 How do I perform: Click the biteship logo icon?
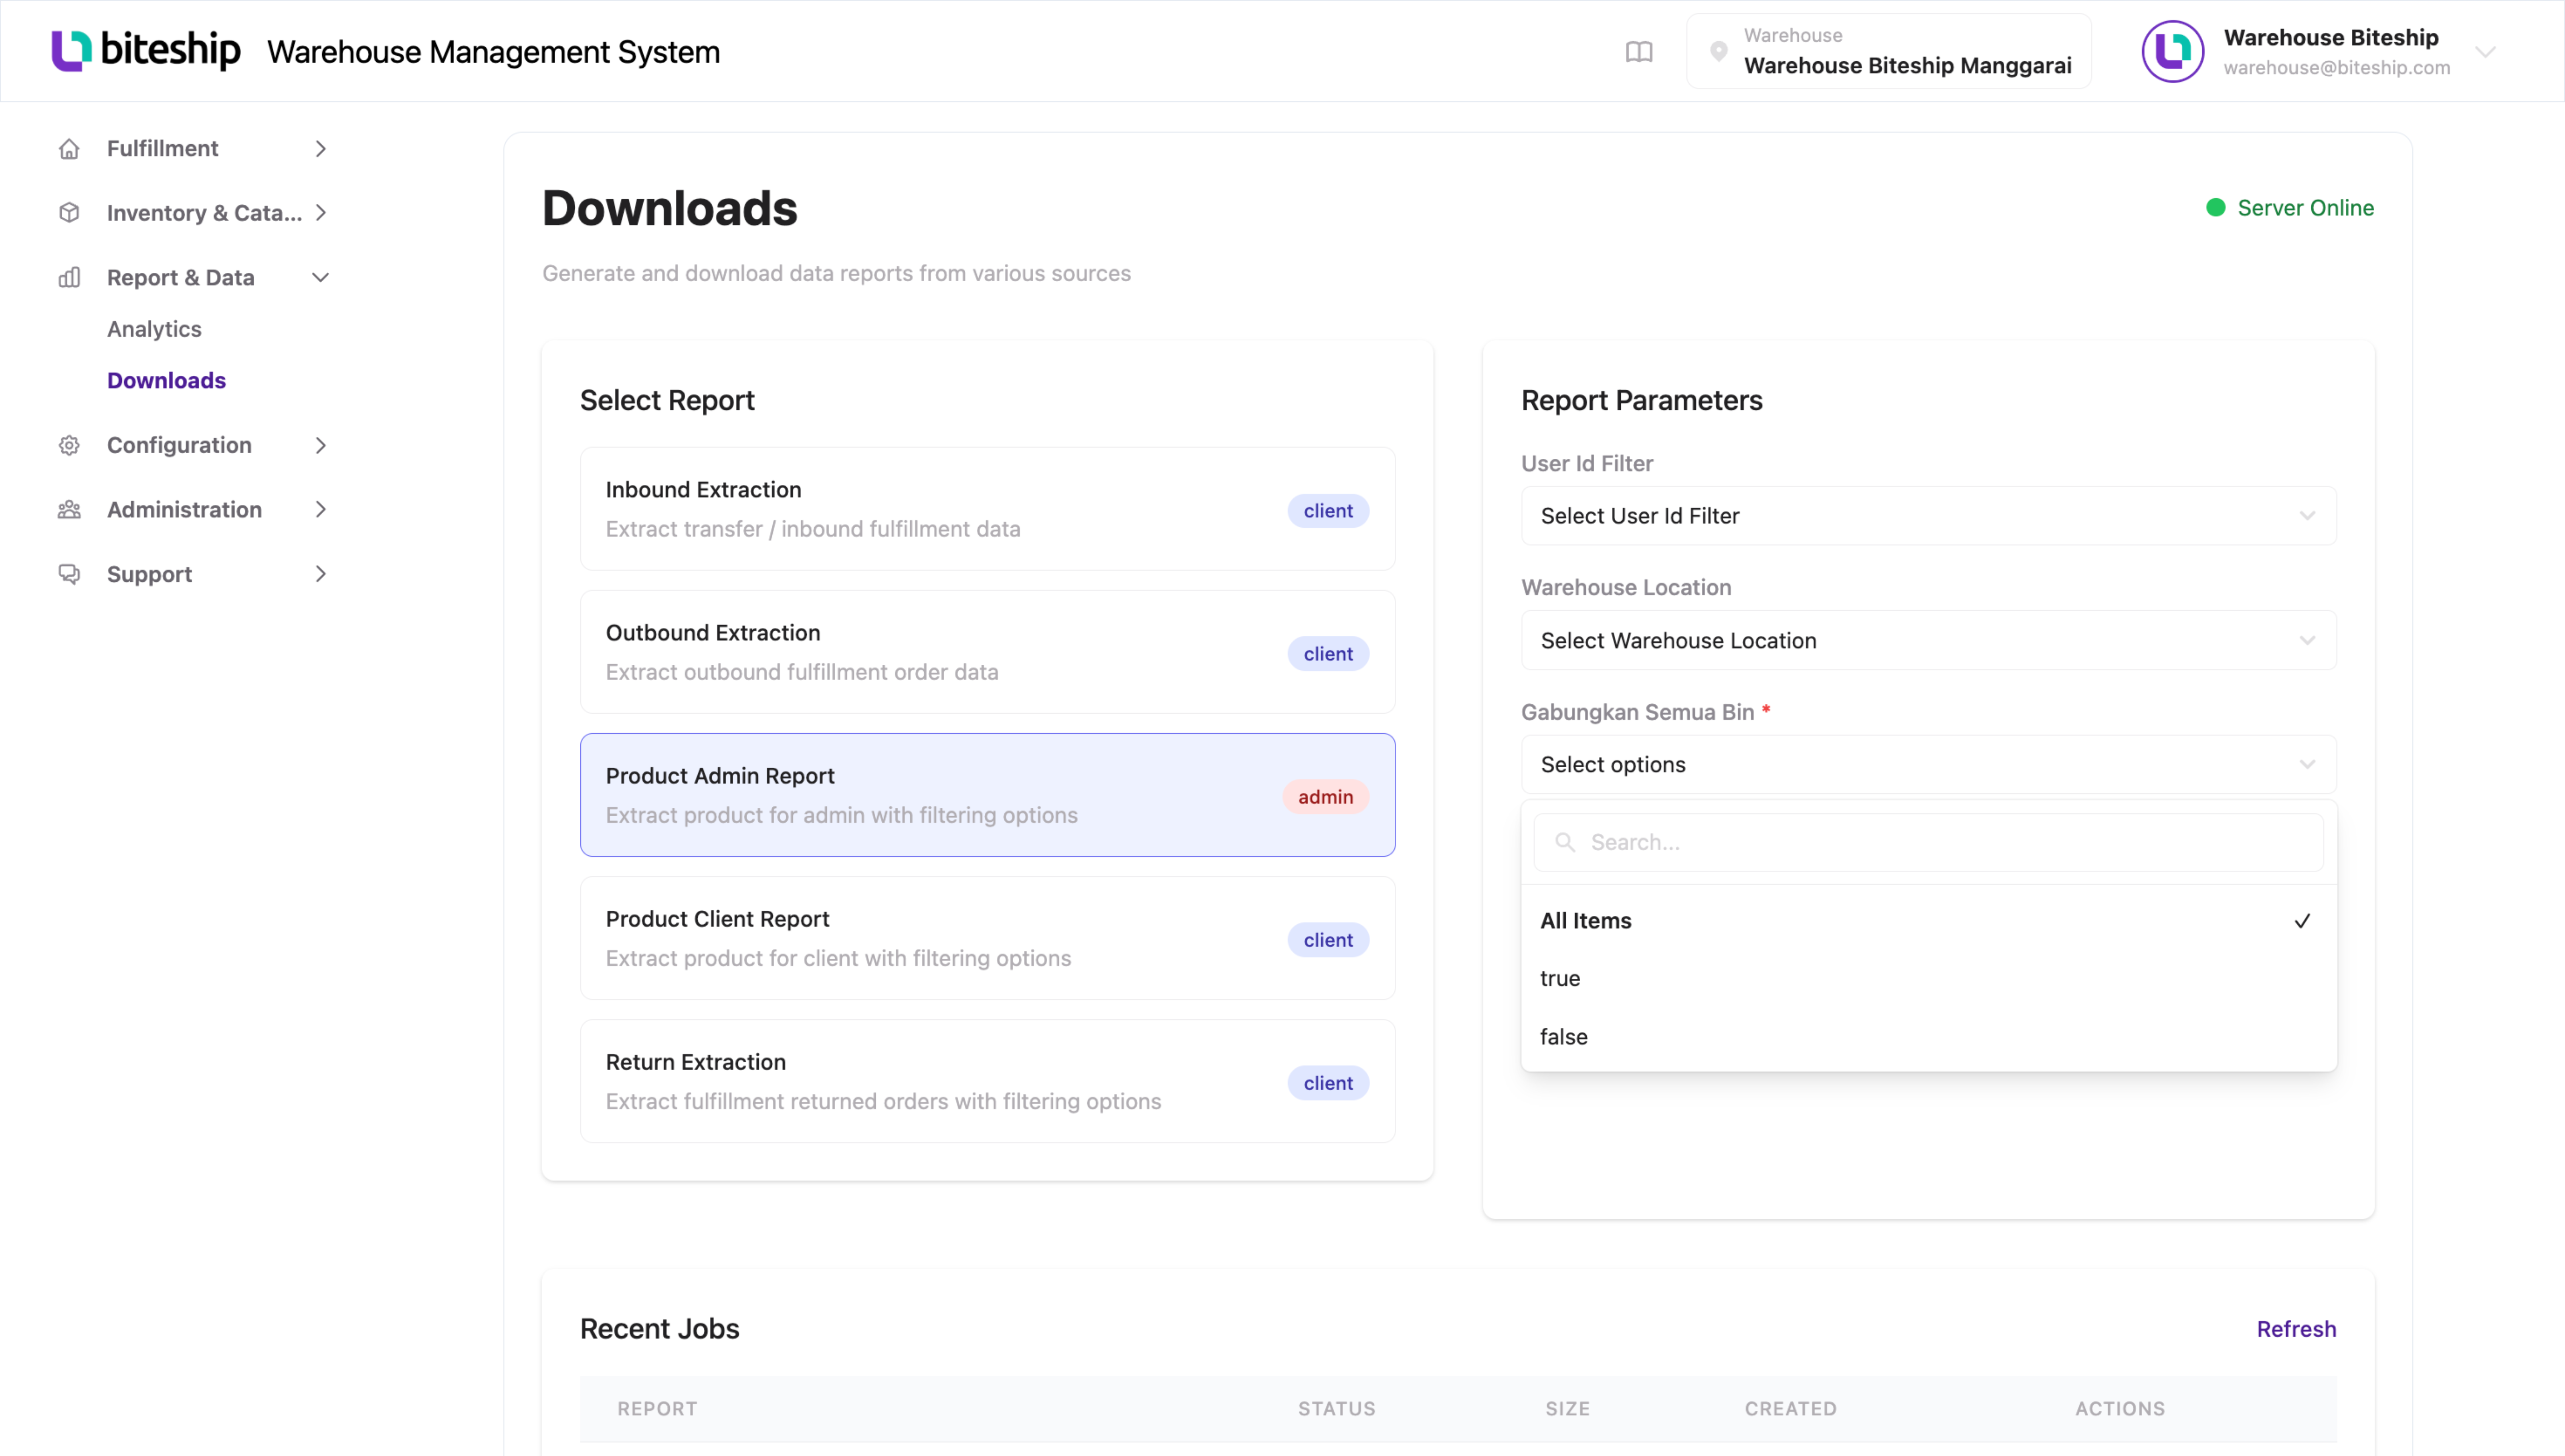tap(71, 50)
